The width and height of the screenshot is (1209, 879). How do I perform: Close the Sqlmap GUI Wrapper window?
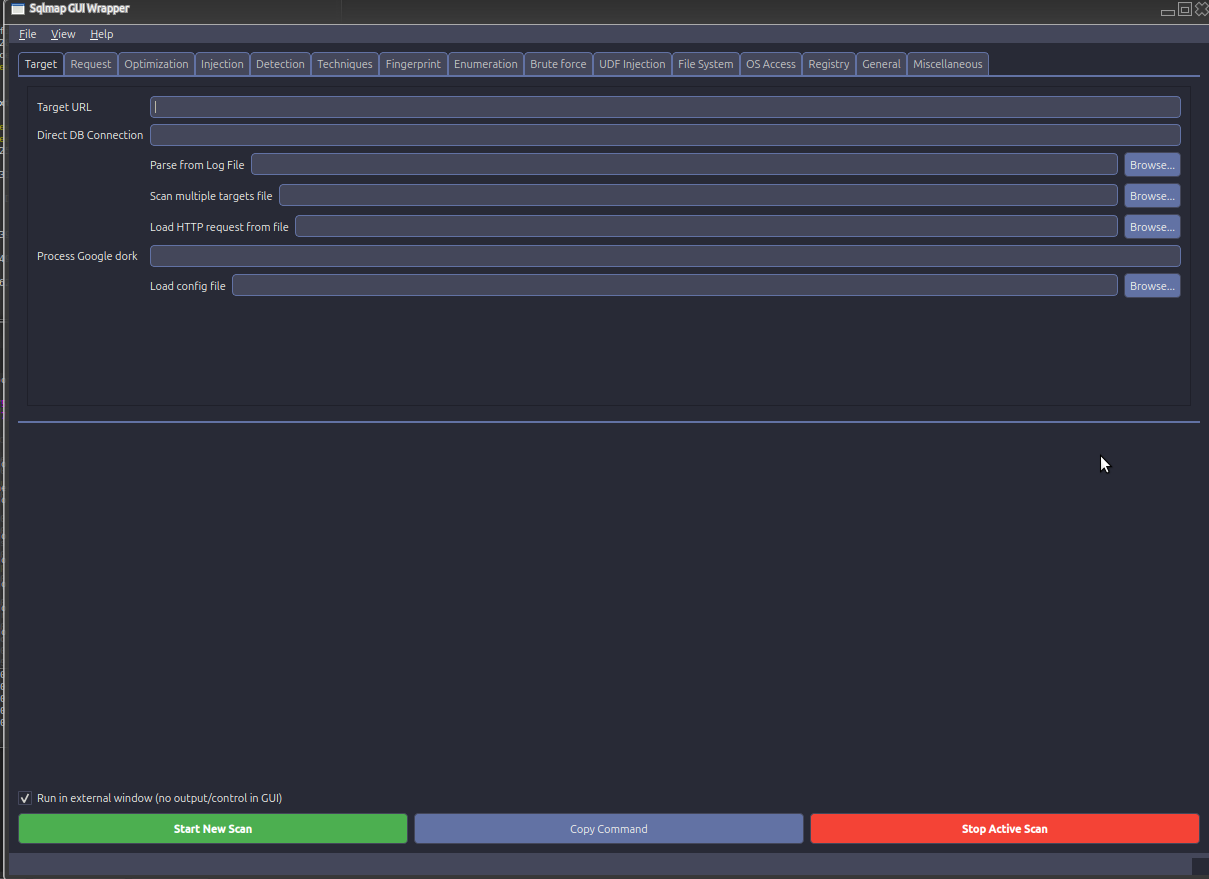click(1200, 10)
